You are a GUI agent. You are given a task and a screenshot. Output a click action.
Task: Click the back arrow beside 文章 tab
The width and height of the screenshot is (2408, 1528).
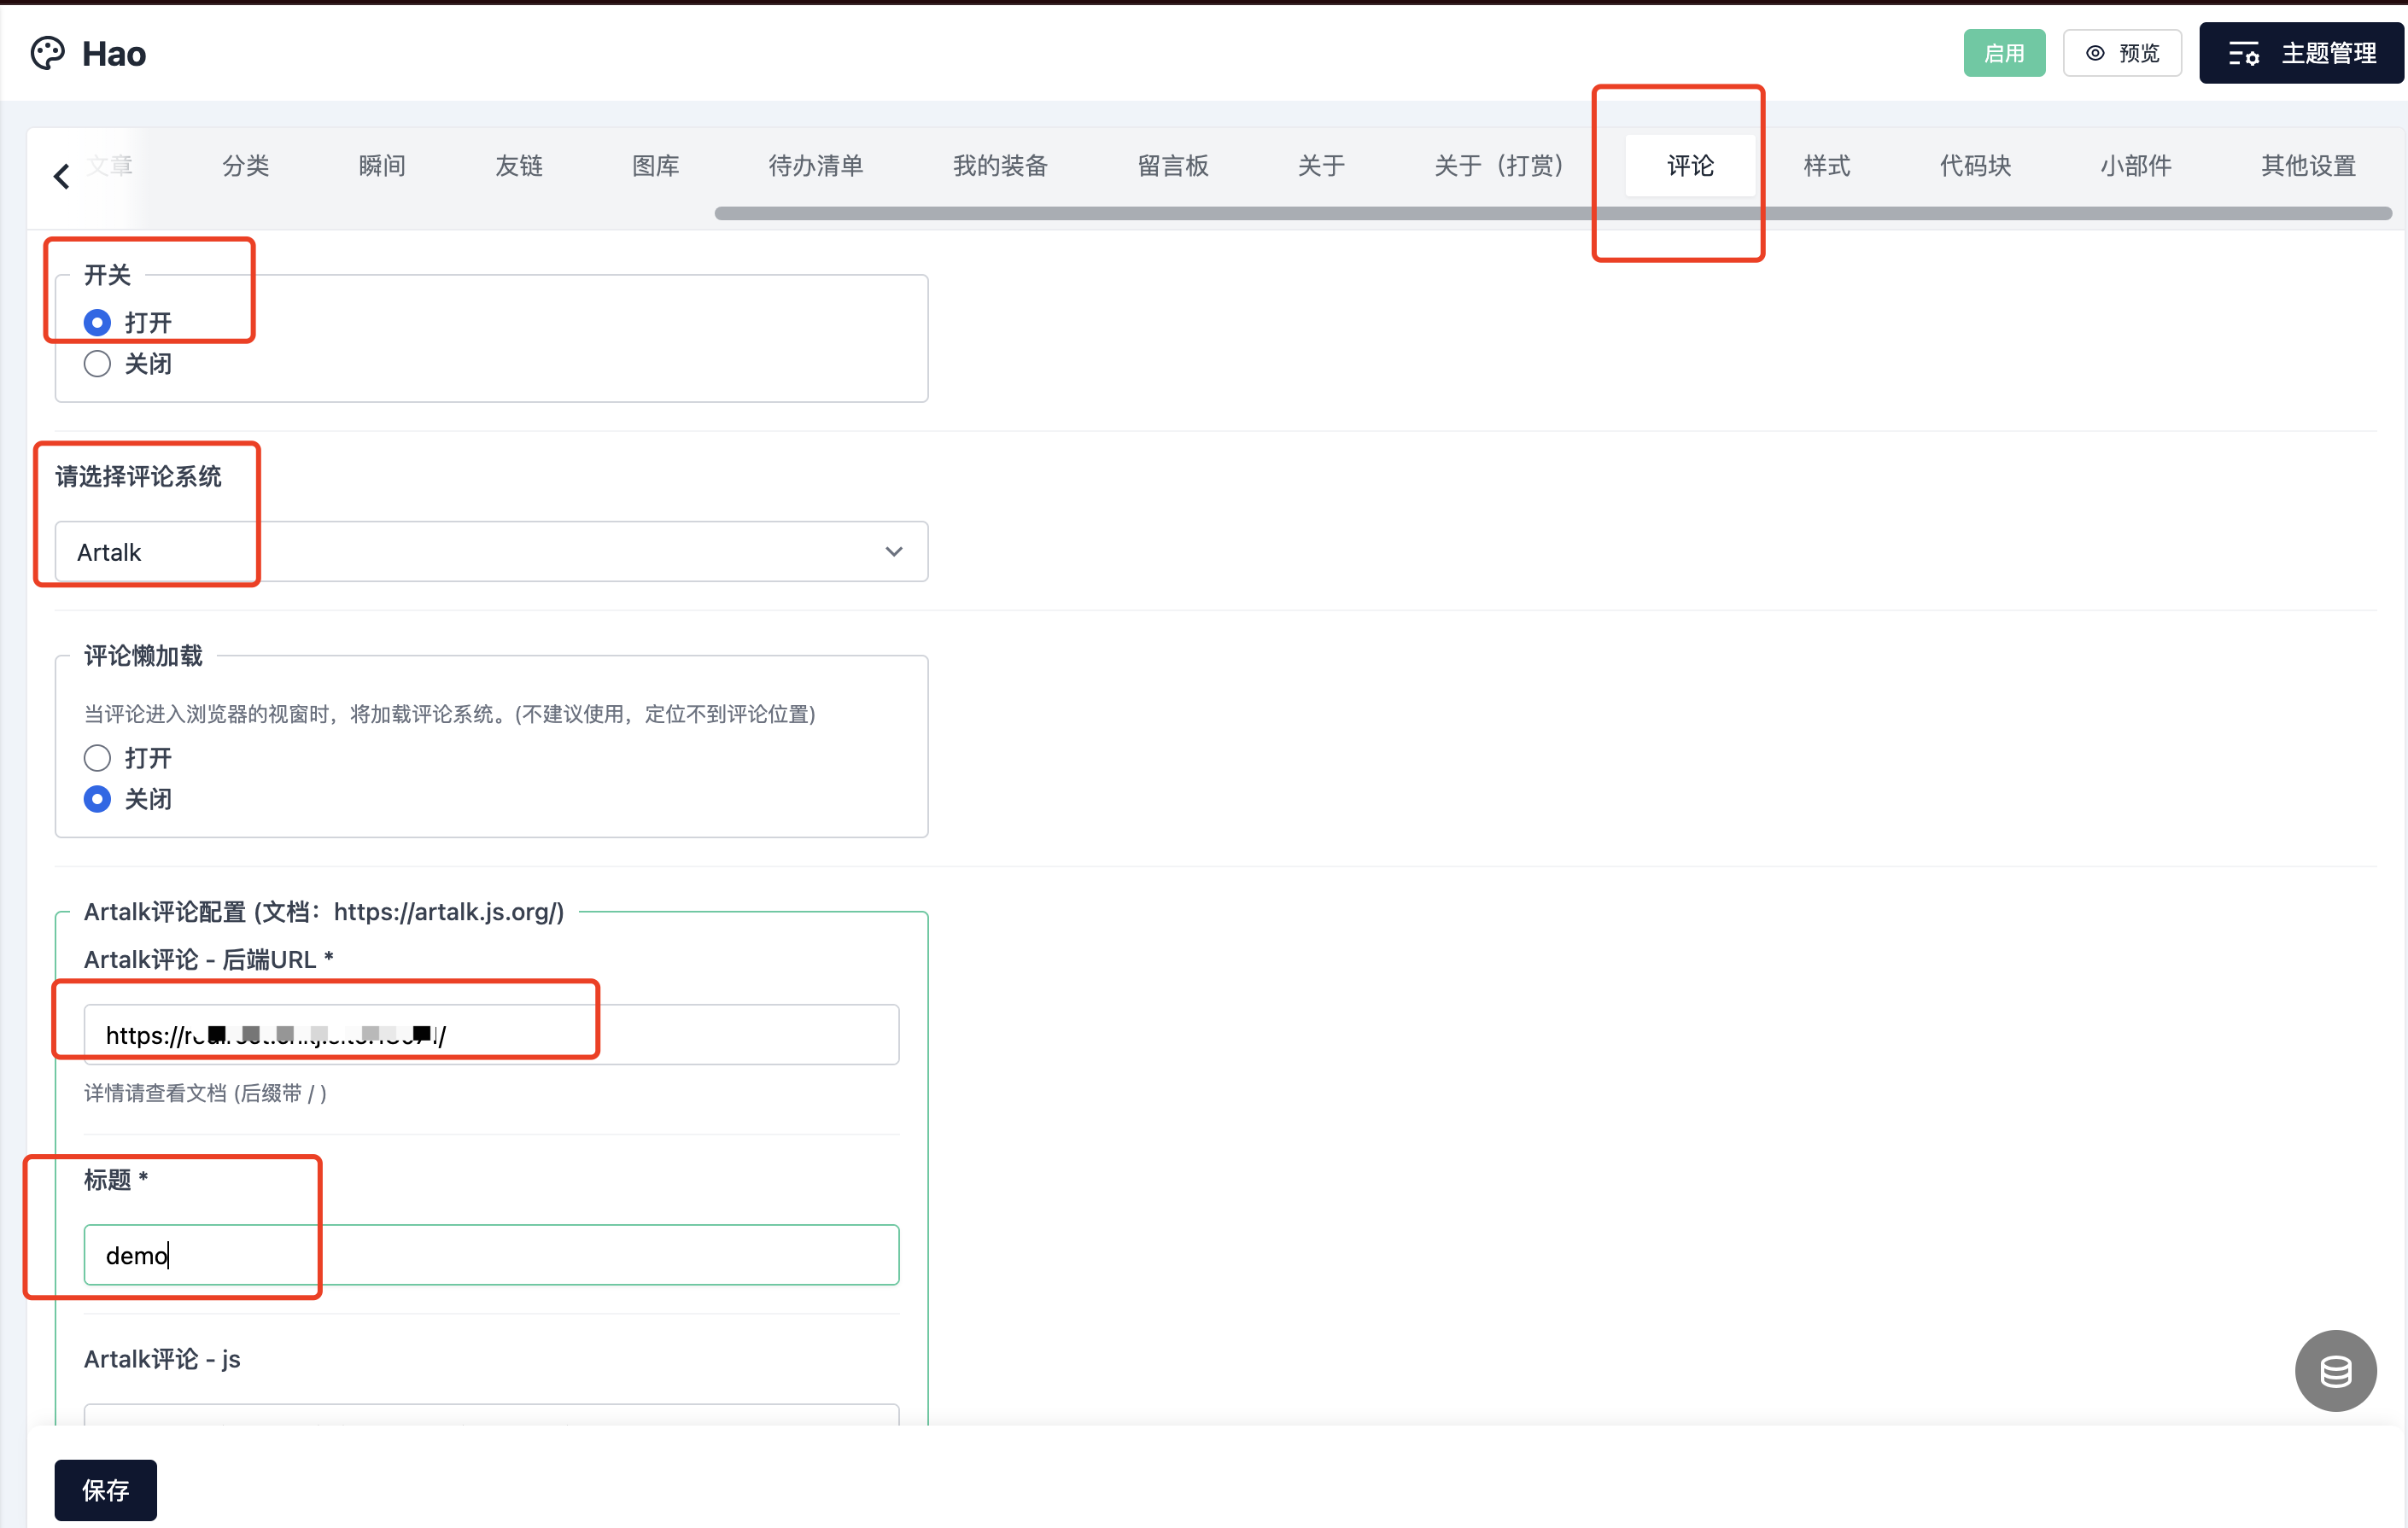click(x=61, y=174)
